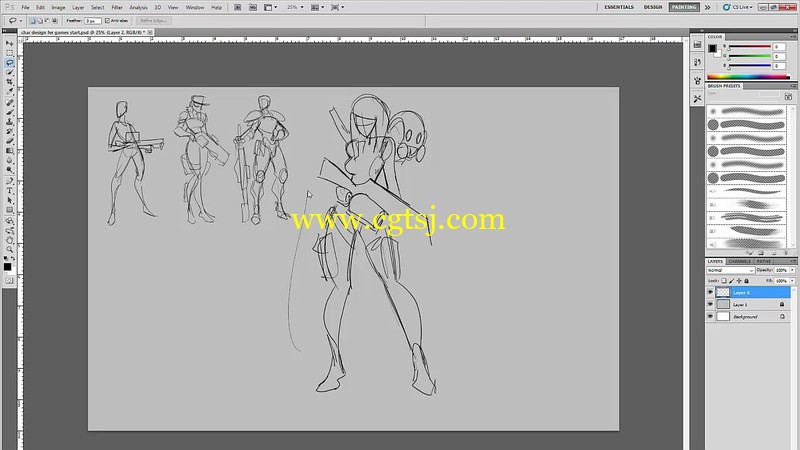Screen dimensions: 800x450
Task: Click the Painting workspace button
Action: [x=684, y=7]
